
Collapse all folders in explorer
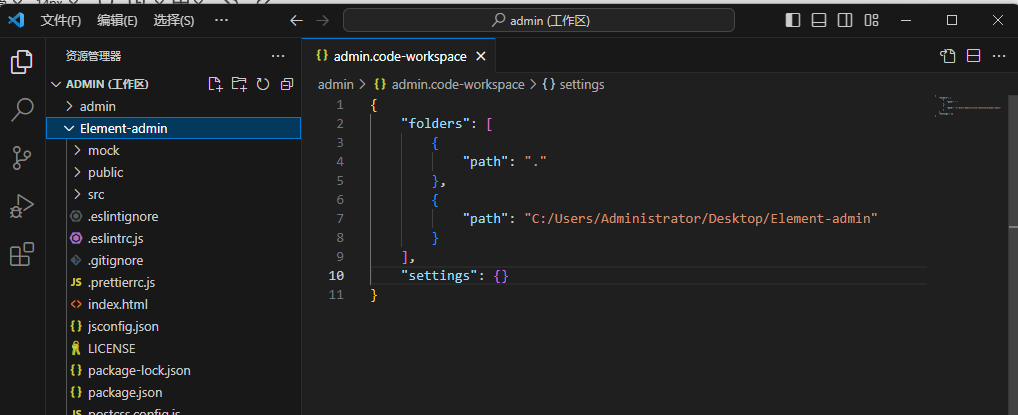point(287,84)
